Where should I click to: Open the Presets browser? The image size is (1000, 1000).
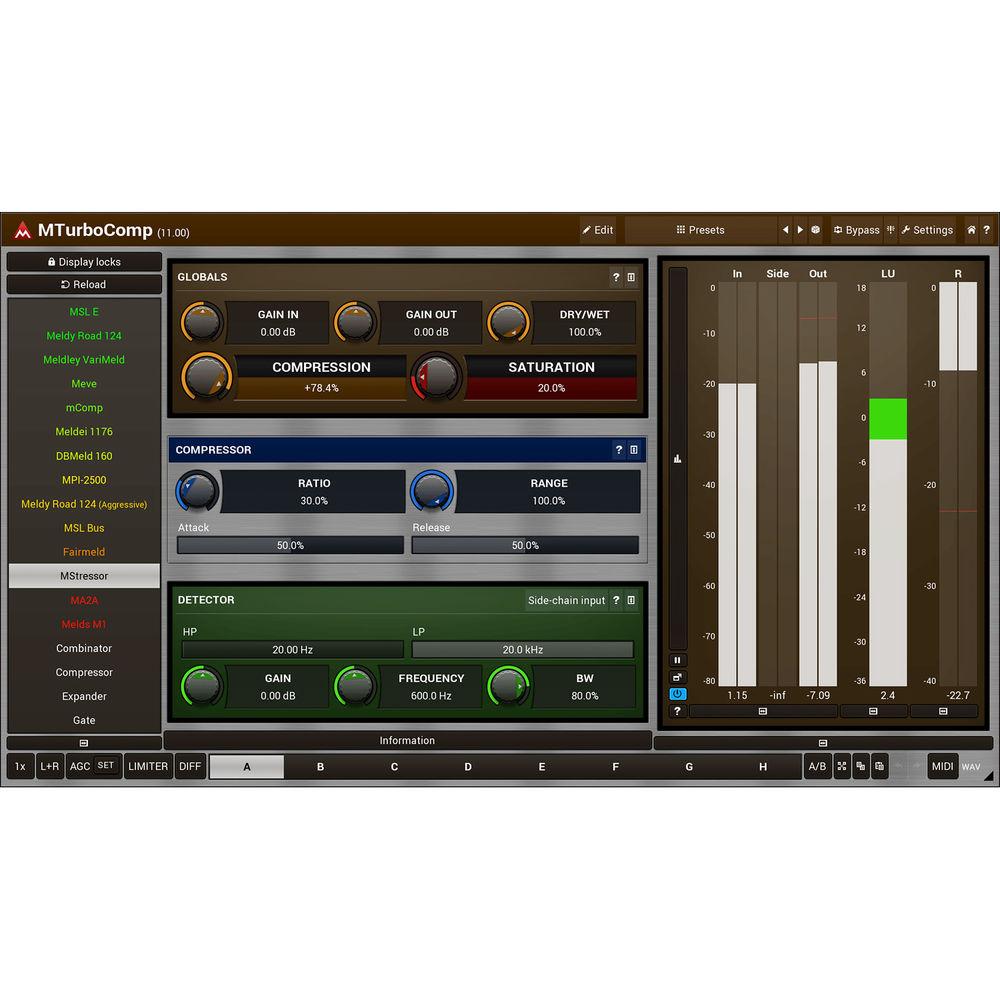pos(700,230)
